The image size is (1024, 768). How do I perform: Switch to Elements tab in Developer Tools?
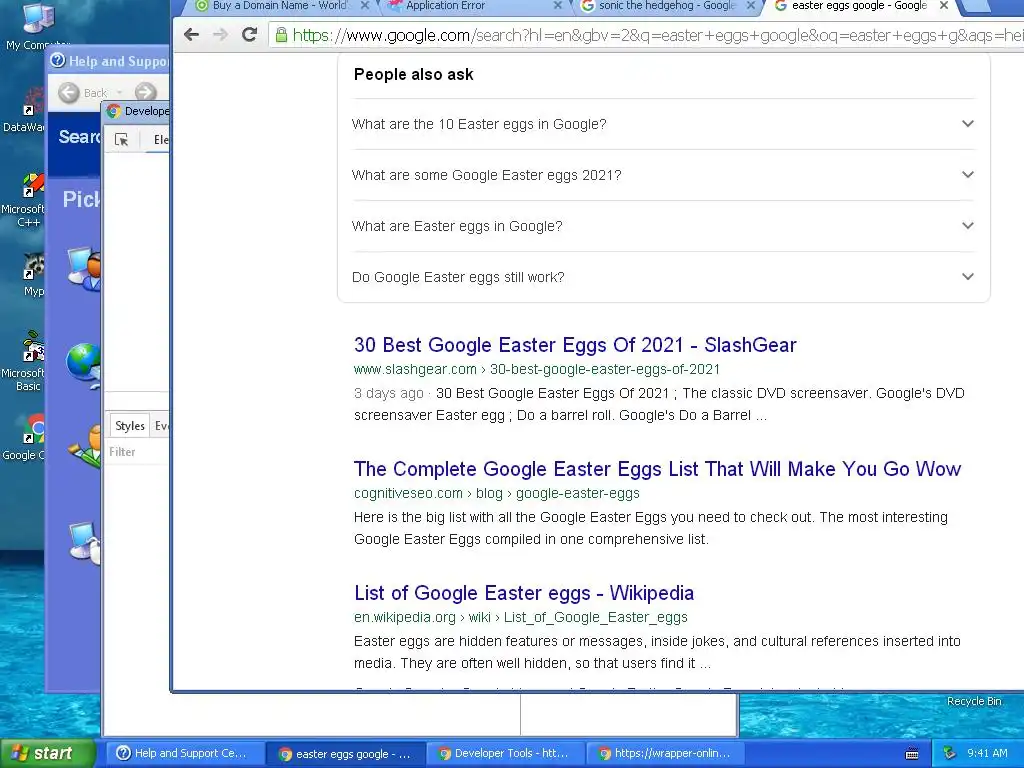[x=161, y=140]
